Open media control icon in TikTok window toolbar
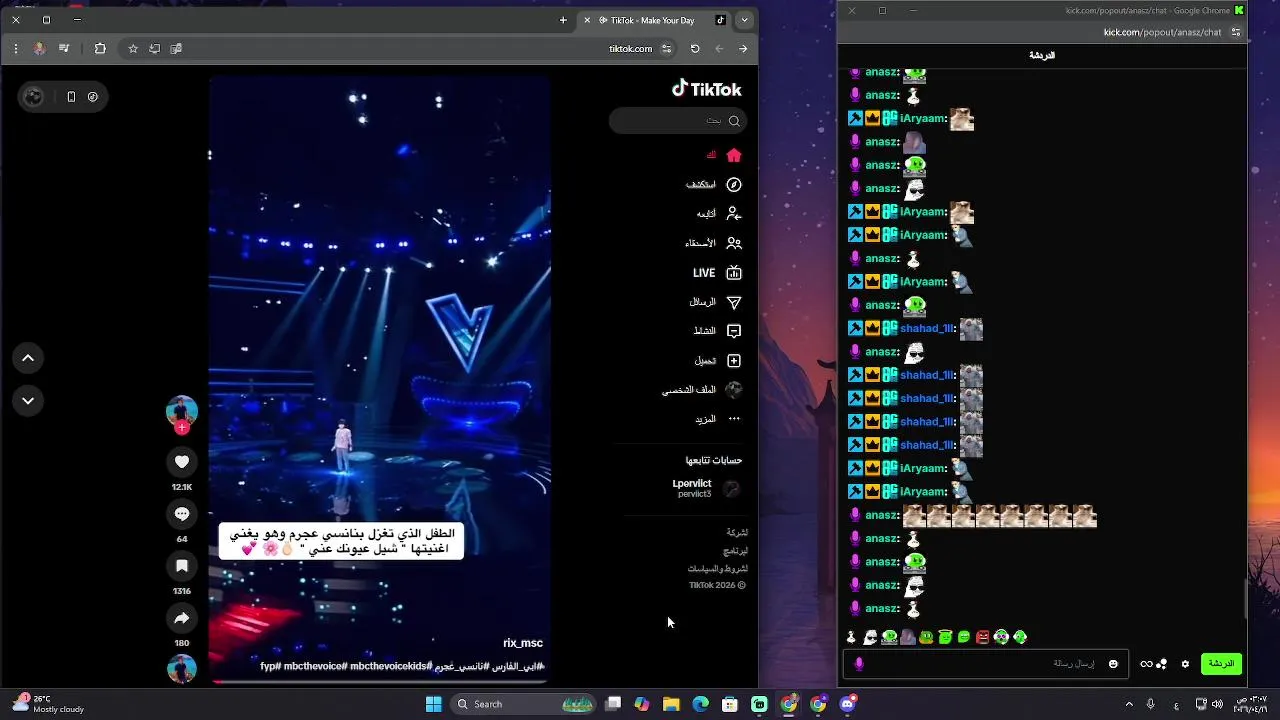Screen dimensions: 1280x720 coord(64,48)
